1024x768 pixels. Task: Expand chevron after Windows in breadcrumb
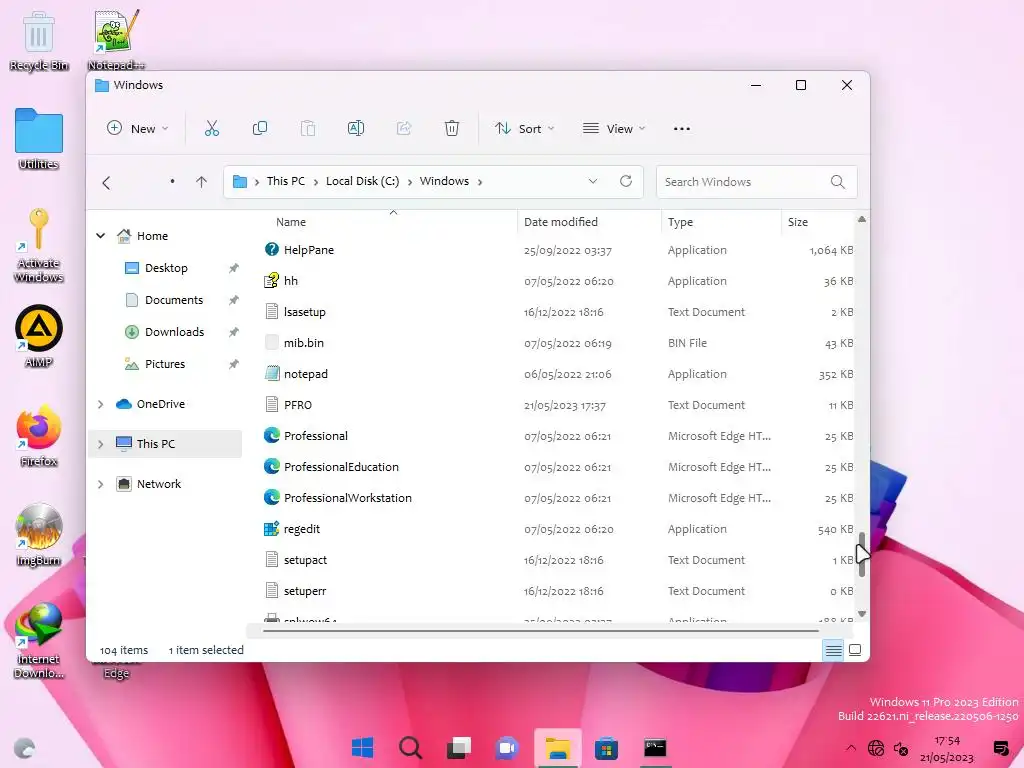pos(479,182)
